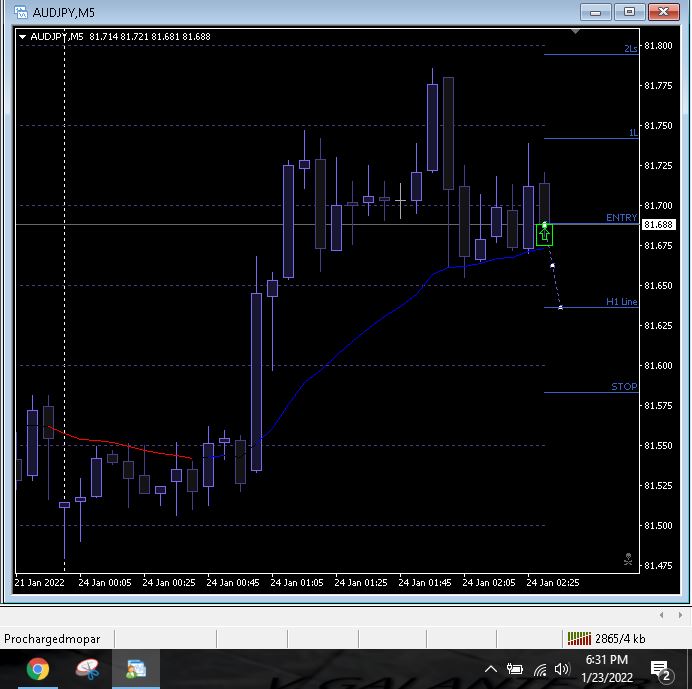
Task: Click the Prochargedmopar status bar profile
Action: [52, 639]
